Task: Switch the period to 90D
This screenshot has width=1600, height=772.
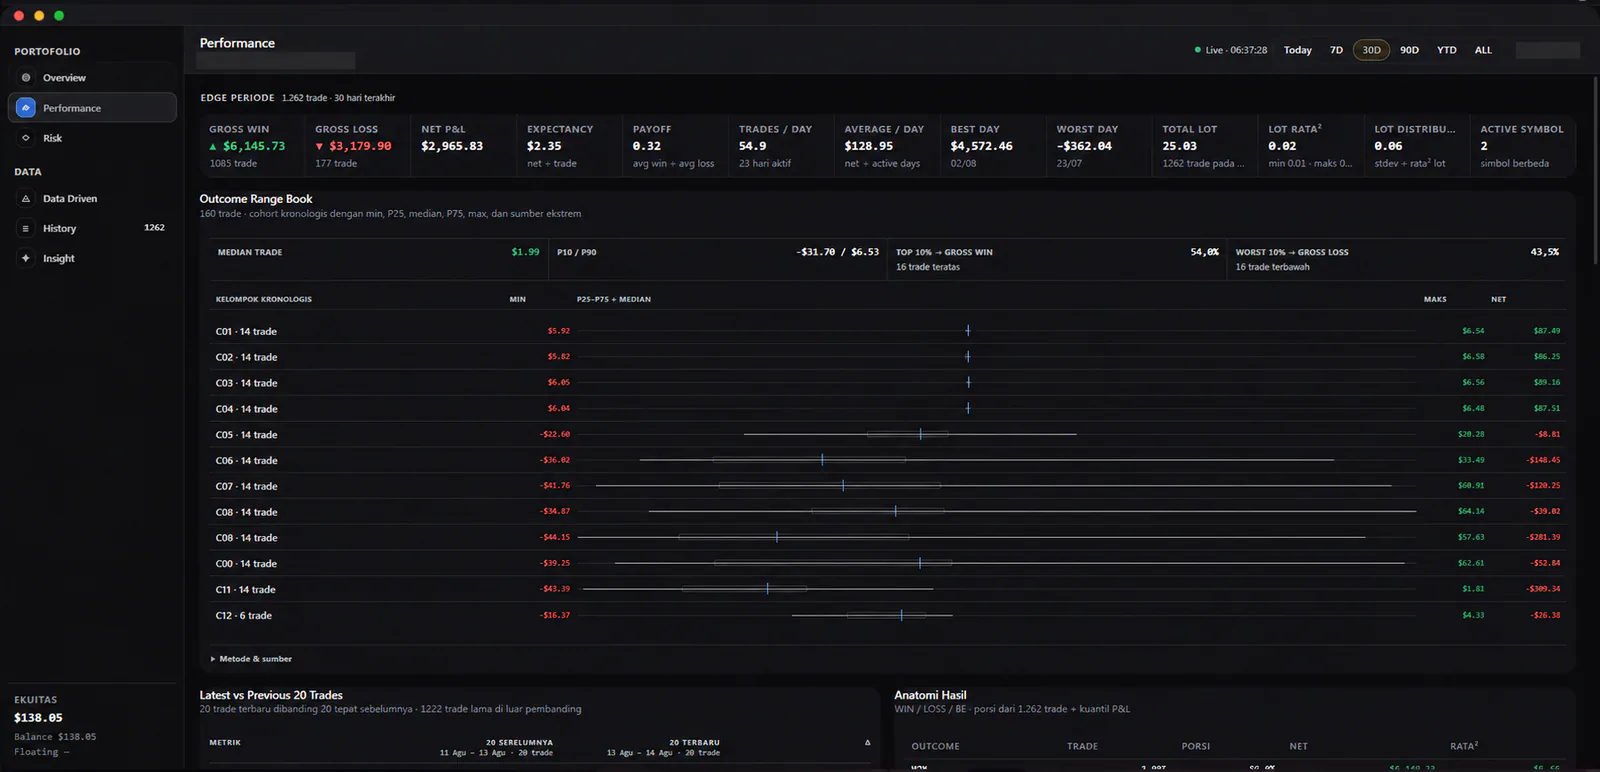Action: click(1409, 50)
